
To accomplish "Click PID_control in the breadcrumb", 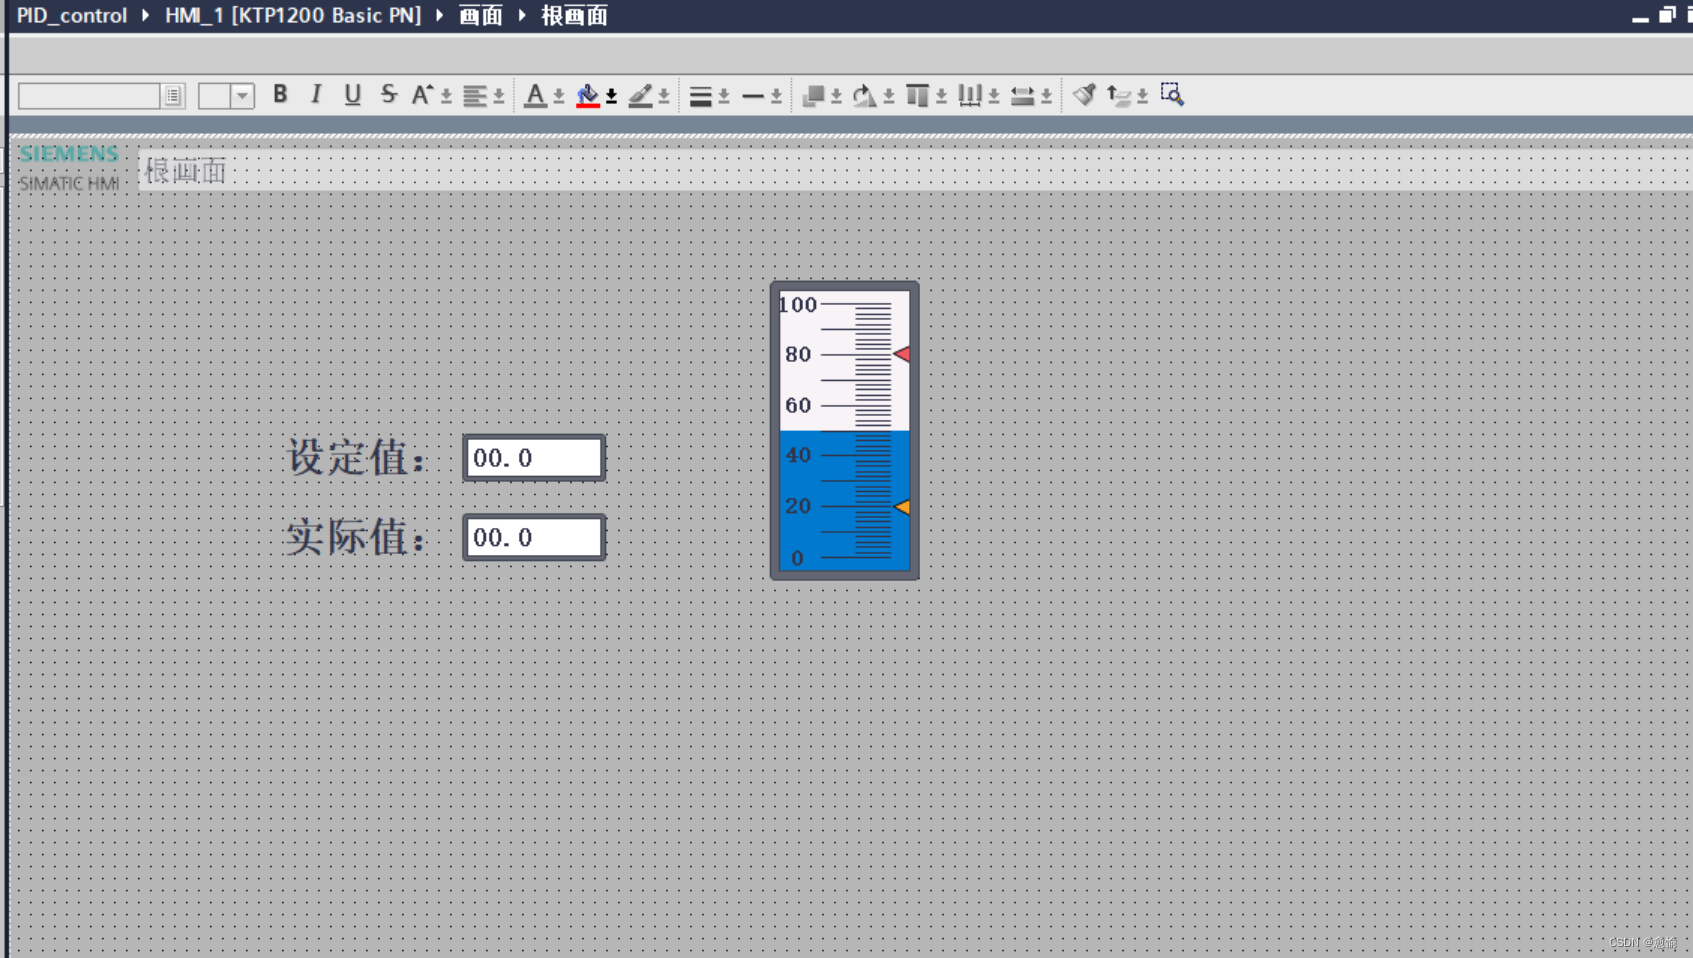I will (x=72, y=16).
